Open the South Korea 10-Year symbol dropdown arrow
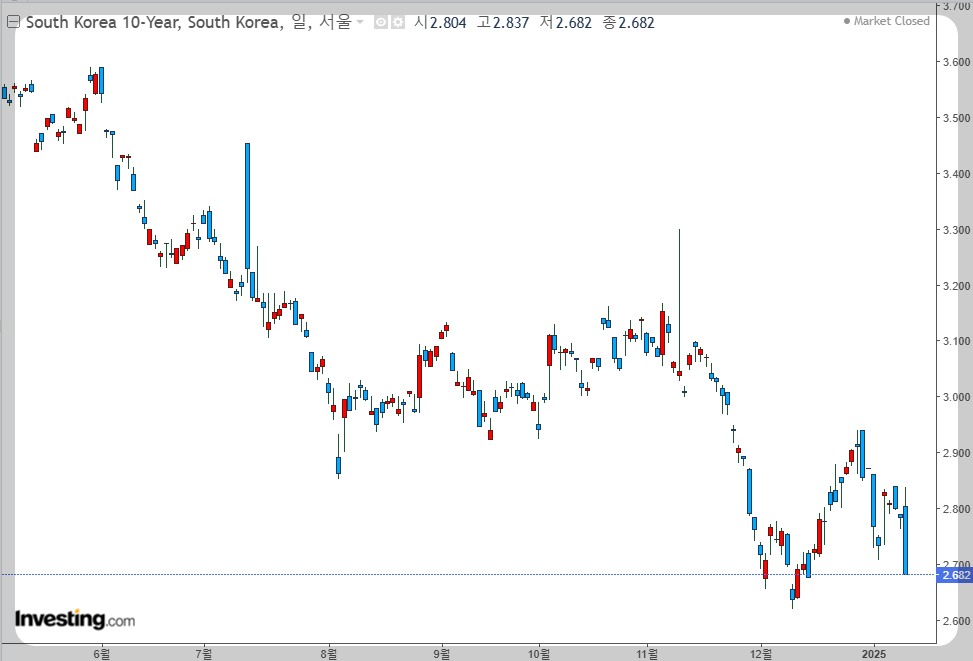 pyautogui.click(x=360, y=22)
